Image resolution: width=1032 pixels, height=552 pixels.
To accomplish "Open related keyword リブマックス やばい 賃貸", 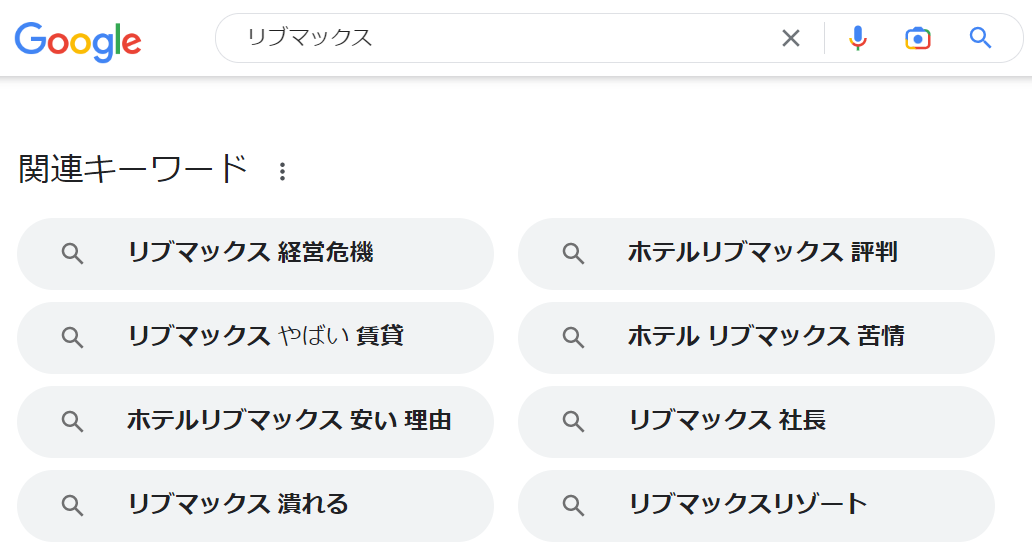I will pyautogui.click(x=265, y=337).
